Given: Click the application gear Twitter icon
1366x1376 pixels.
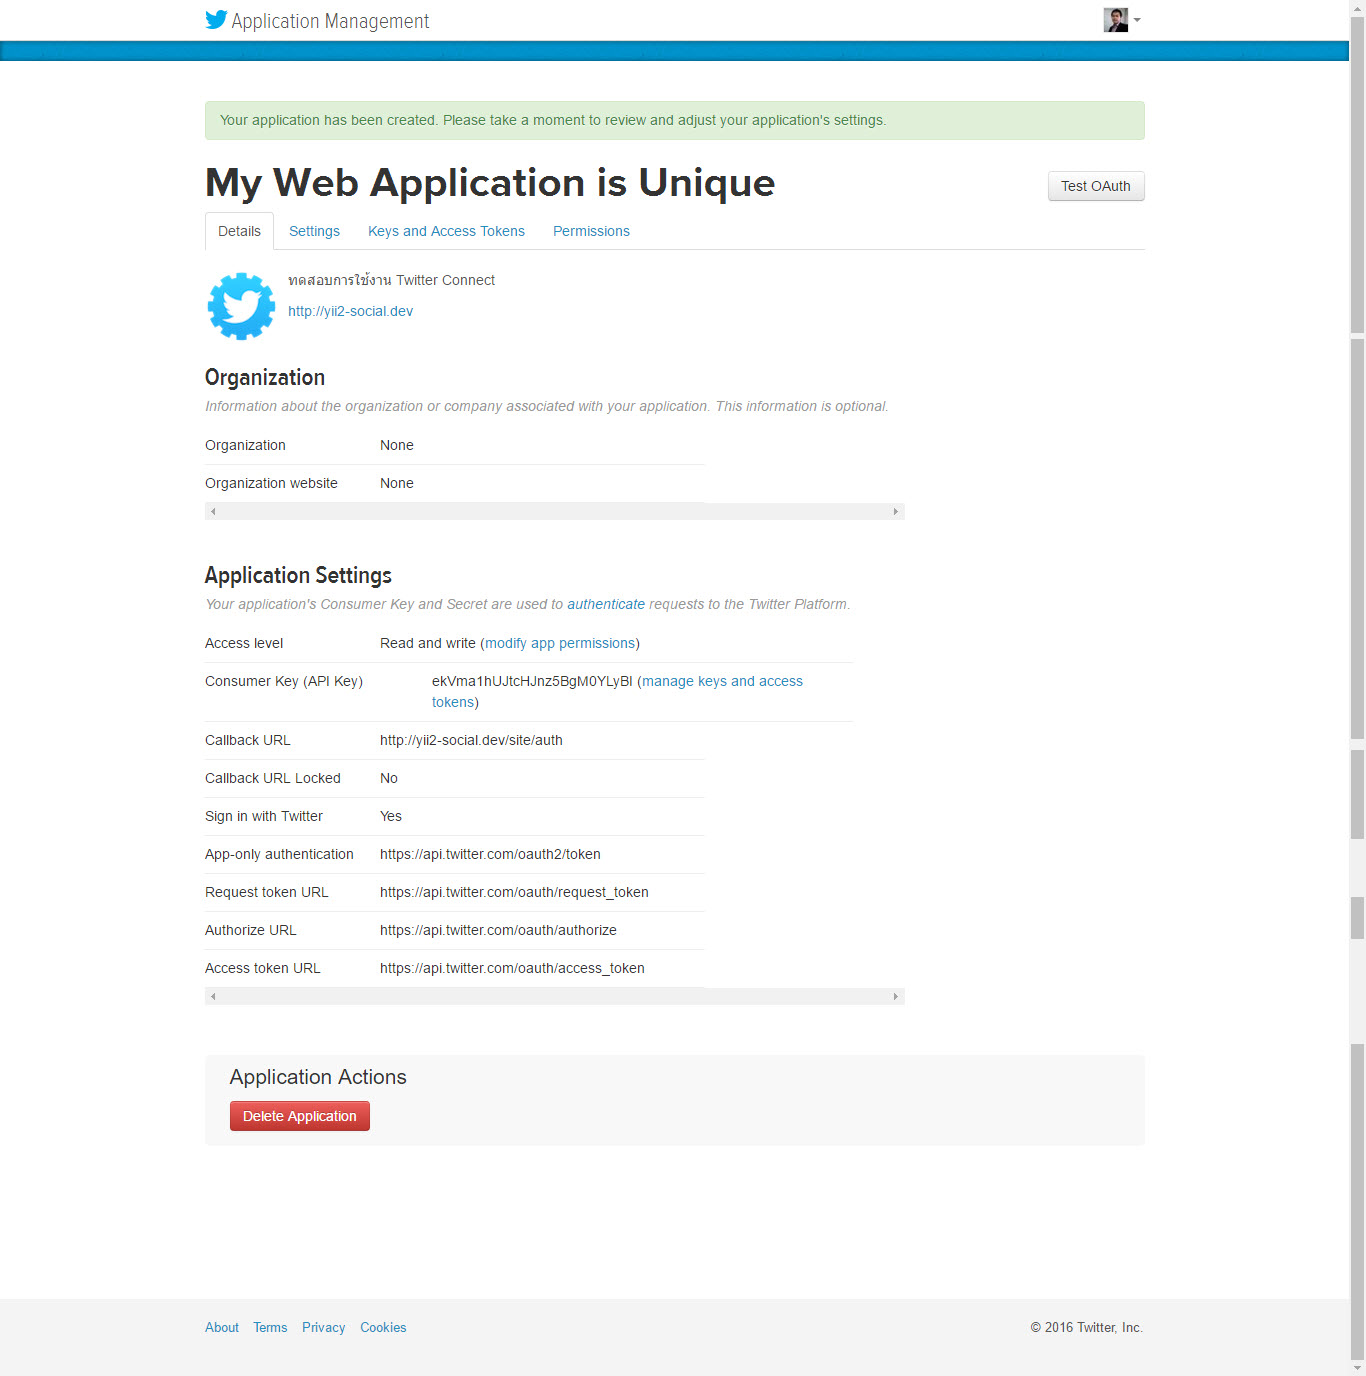Looking at the screenshot, I should tap(241, 306).
